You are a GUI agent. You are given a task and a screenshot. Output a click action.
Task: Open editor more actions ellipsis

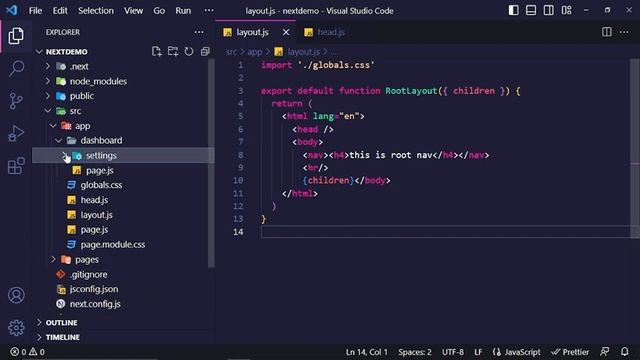point(624,32)
